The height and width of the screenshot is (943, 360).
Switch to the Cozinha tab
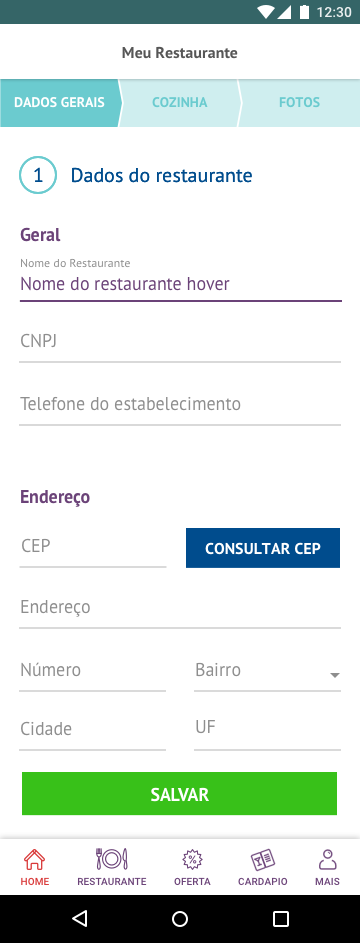point(180,102)
